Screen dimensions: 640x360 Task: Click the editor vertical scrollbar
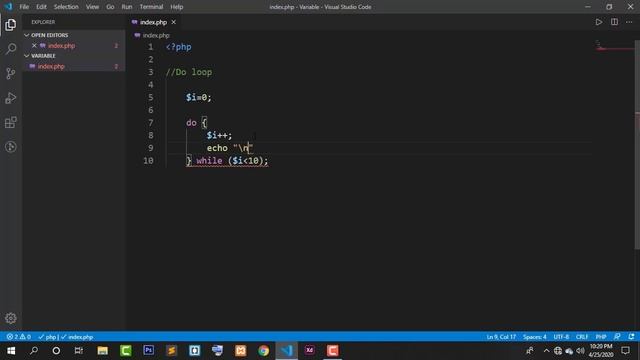637,145
